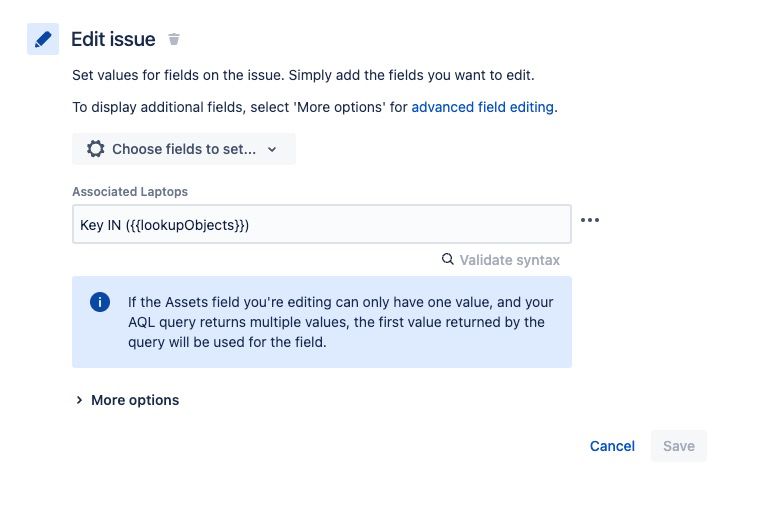Open the 'Choose fields to set...' dropdown
Screen dimensions: 759x516
pyautogui.click(x=184, y=149)
